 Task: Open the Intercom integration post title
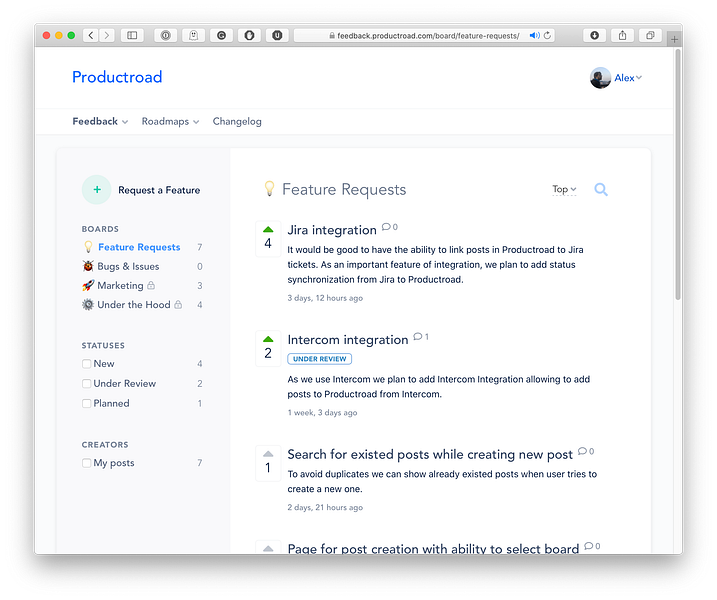pyautogui.click(x=348, y=339)
